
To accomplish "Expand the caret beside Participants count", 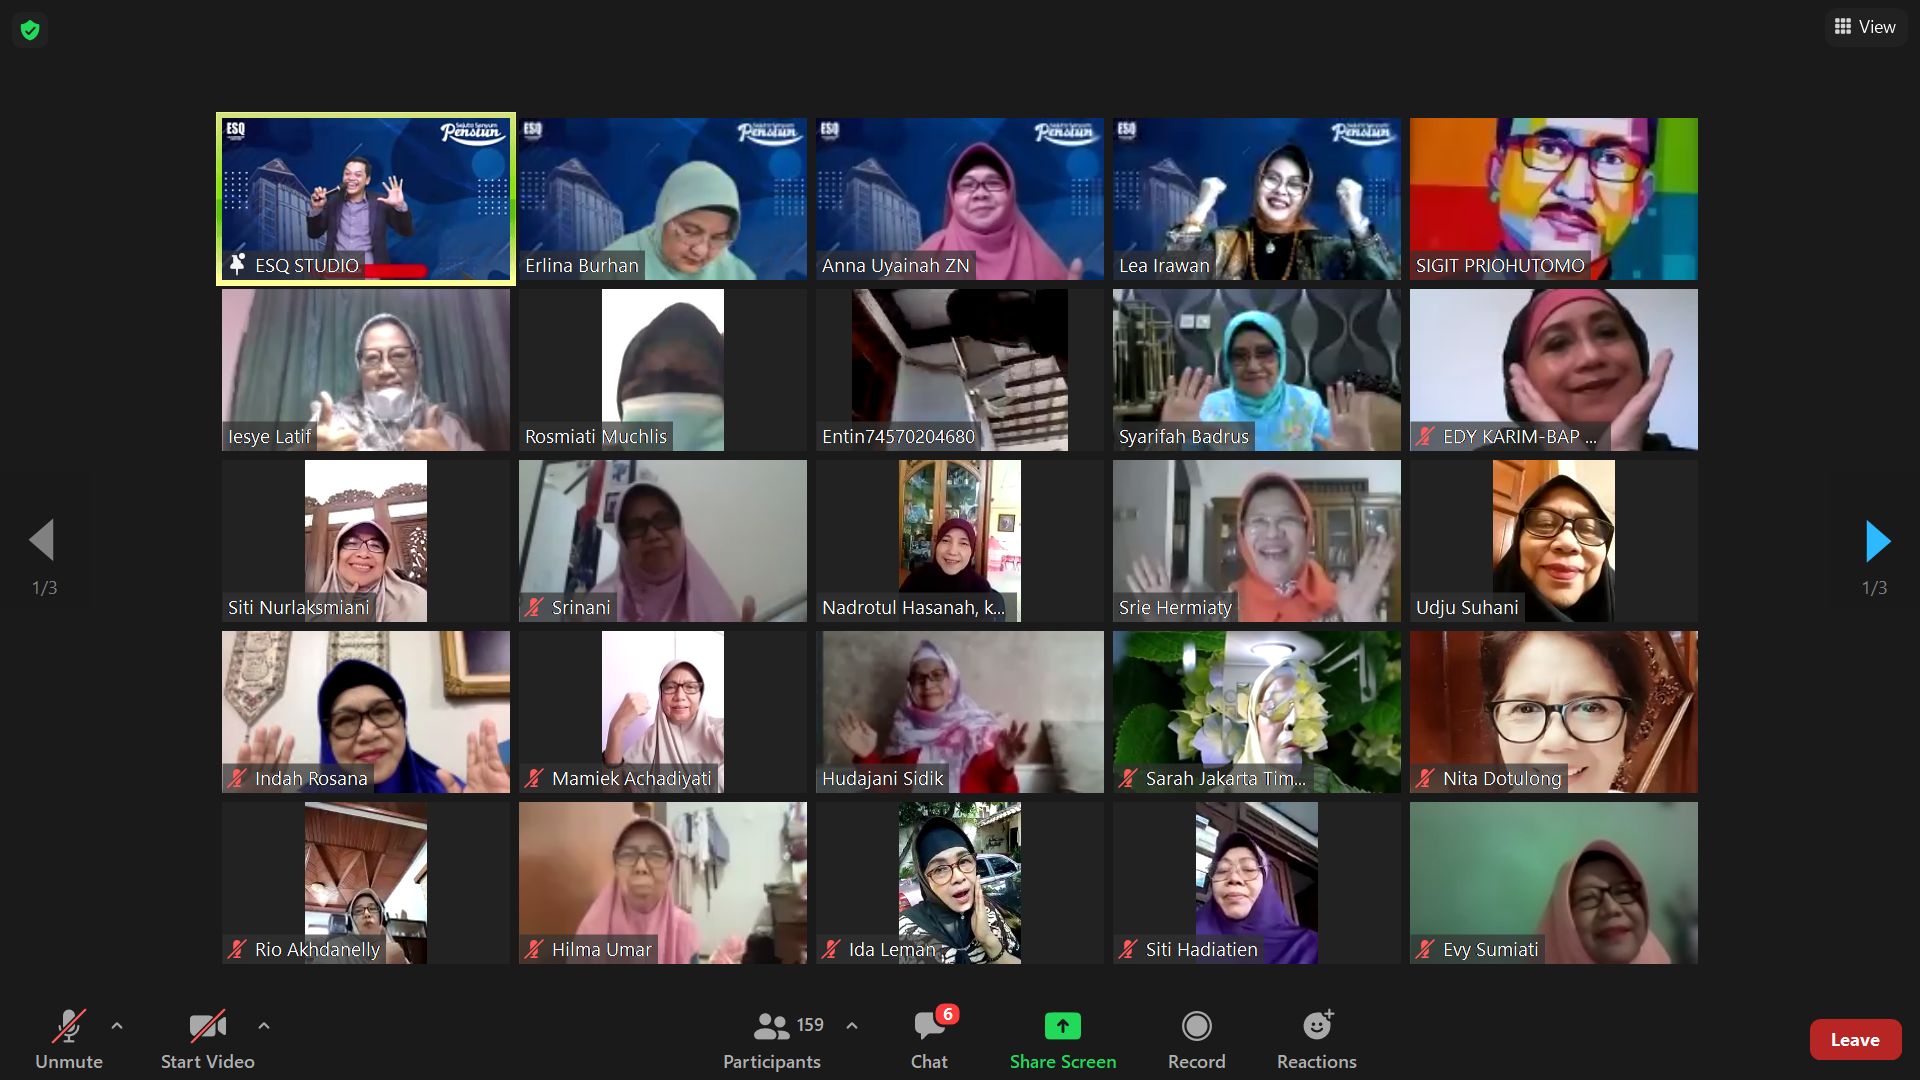I will point(852,1026).
